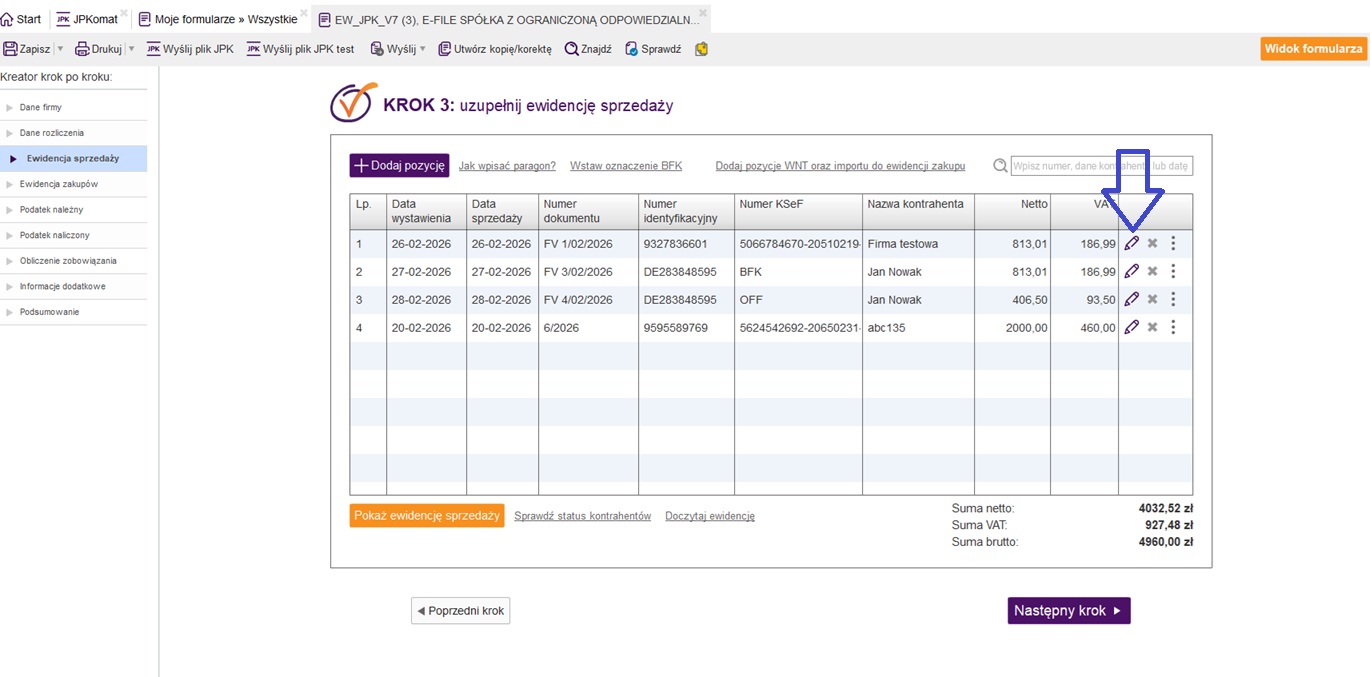Delete the abc135 row using its X icon
This screenshot has height=677, width=1372.
coord(1152,327)
